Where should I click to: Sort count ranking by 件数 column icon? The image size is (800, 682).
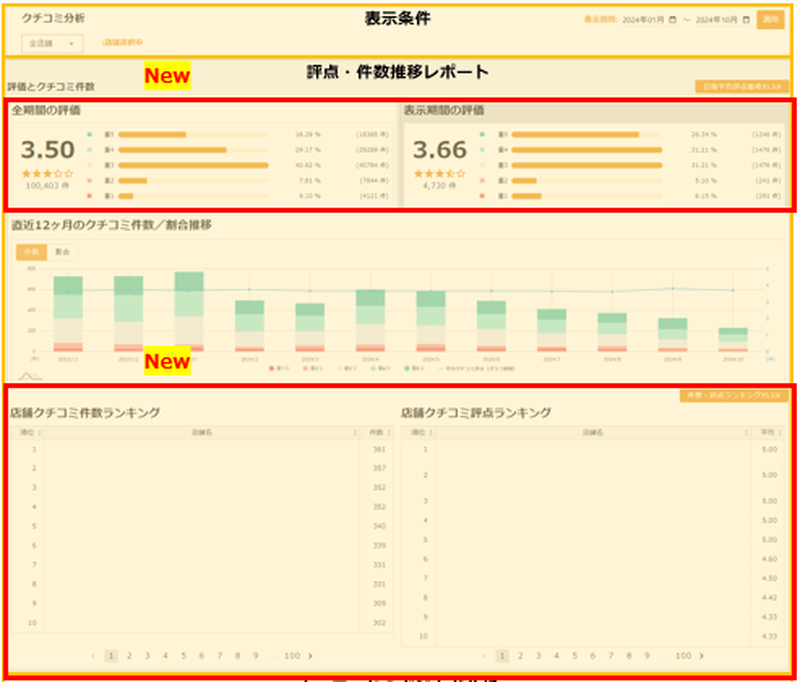(x=386, y=432)
